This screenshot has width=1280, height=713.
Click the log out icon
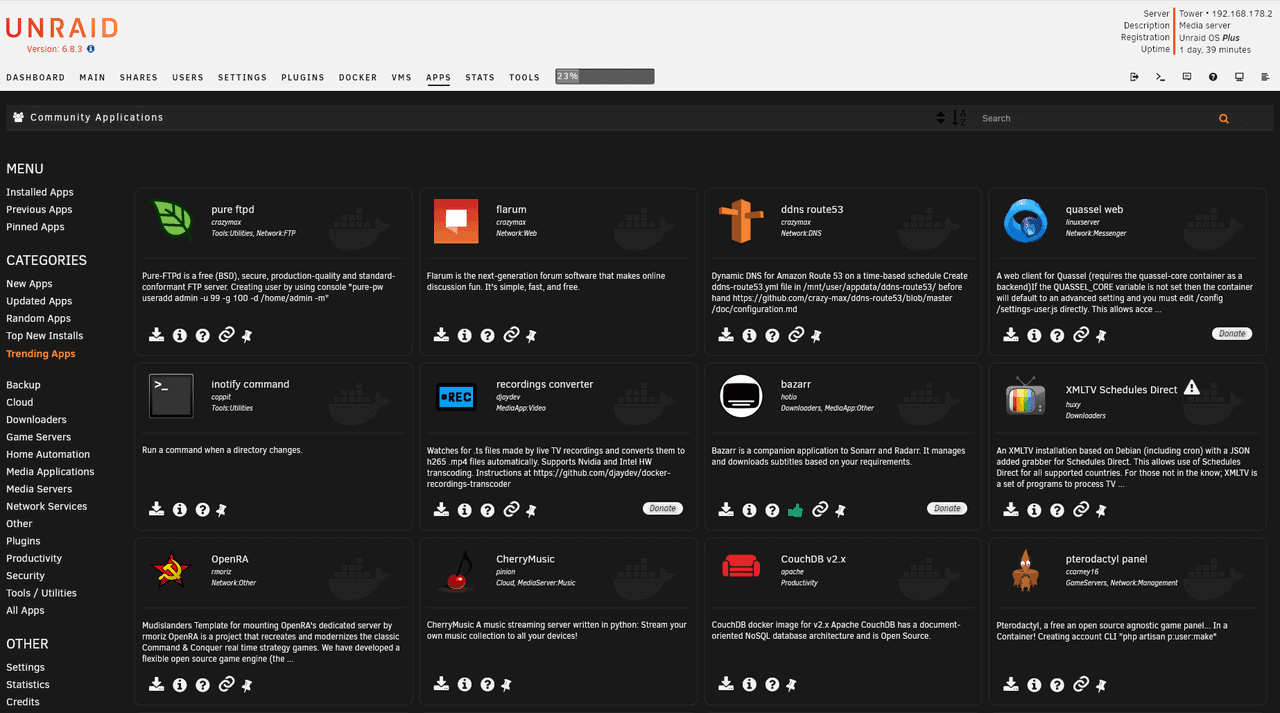(1134, 77)
